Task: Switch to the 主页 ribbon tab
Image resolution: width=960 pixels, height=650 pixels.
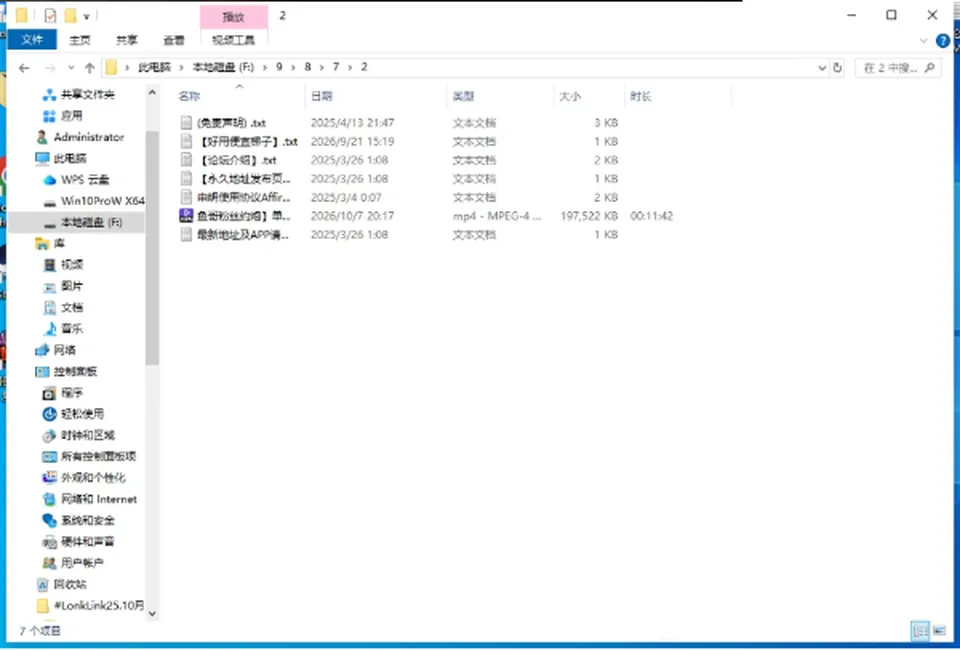Action: [80, 40]
